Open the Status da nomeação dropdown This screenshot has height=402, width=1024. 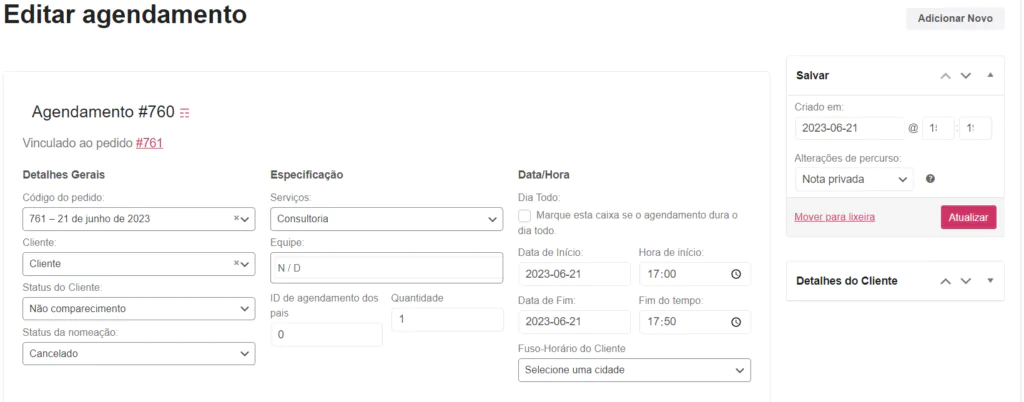click(138, 354)
